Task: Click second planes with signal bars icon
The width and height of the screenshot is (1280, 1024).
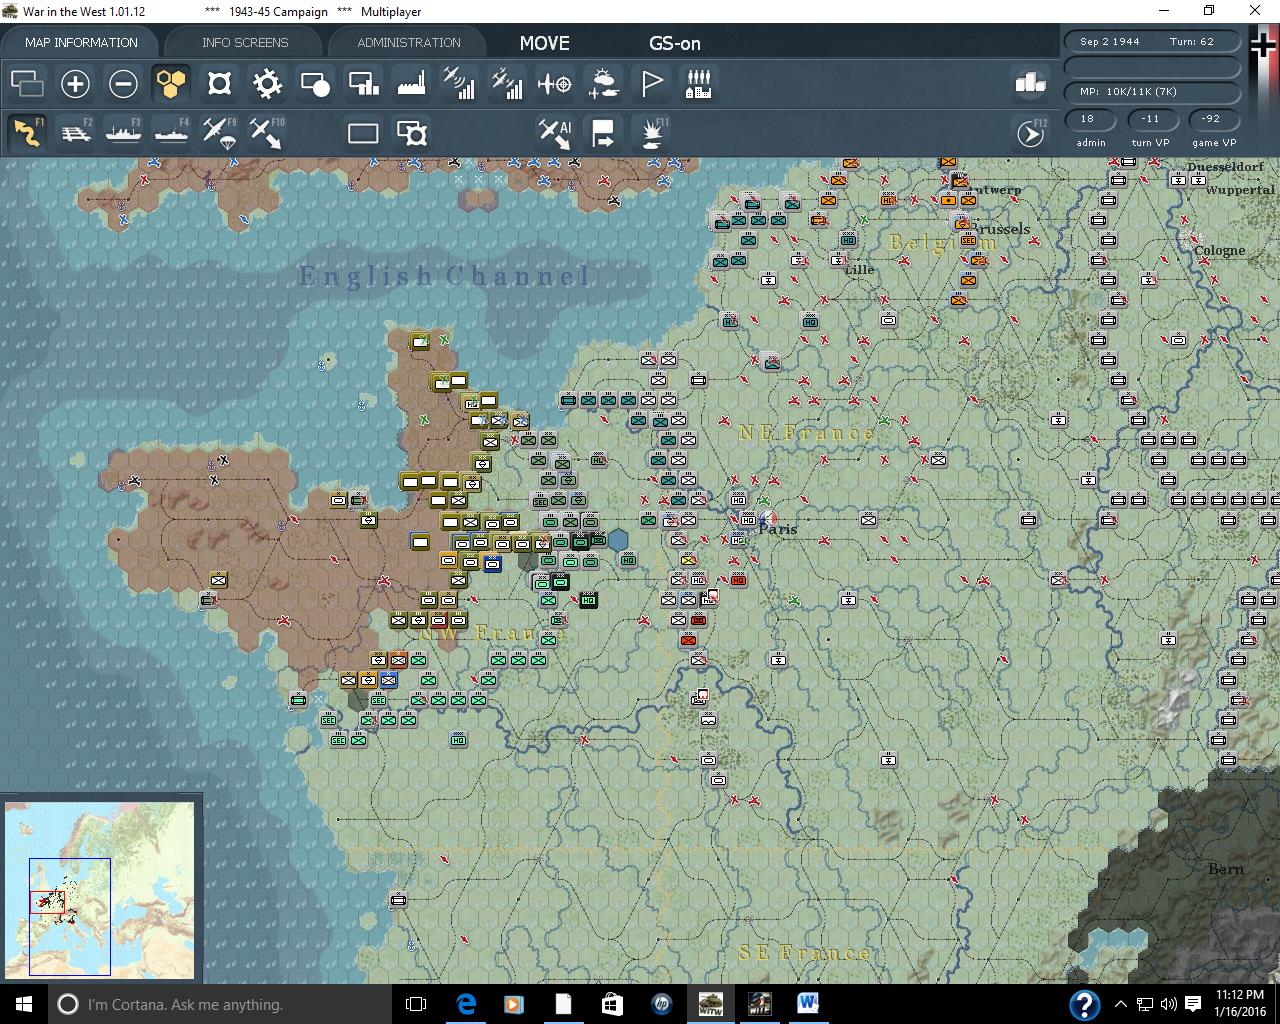Action: point(507,84)
